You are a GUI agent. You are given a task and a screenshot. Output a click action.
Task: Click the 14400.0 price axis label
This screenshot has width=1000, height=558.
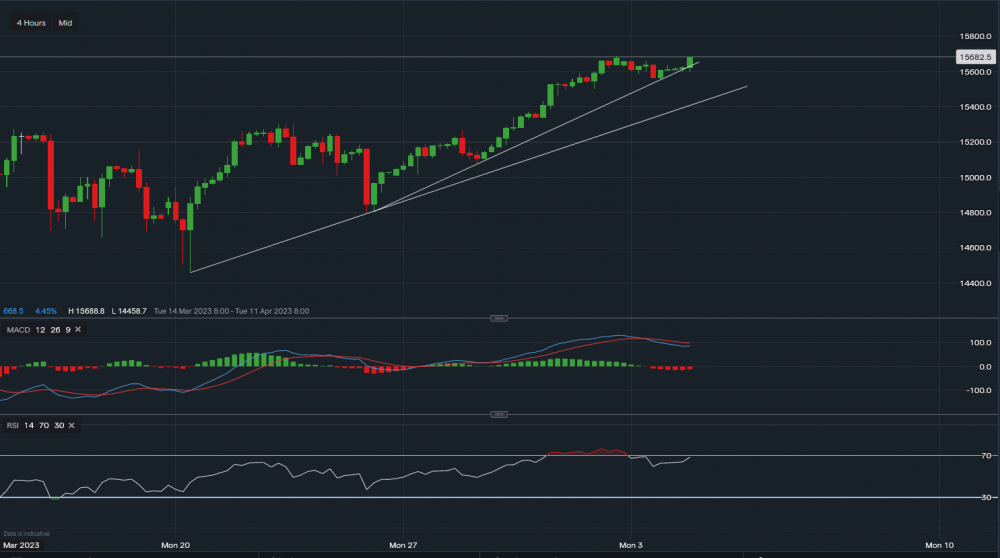point(976,283)
